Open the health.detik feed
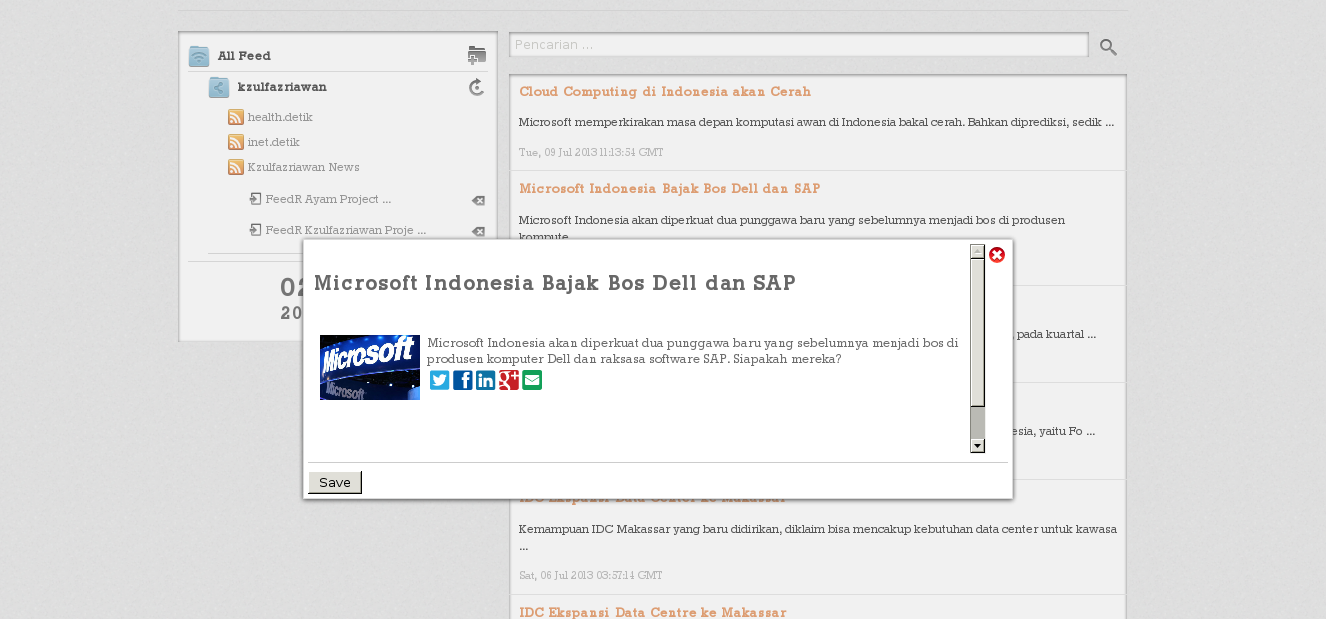Screen dimensions: 1326x619 pyautogui.click(x=280, y=117)
